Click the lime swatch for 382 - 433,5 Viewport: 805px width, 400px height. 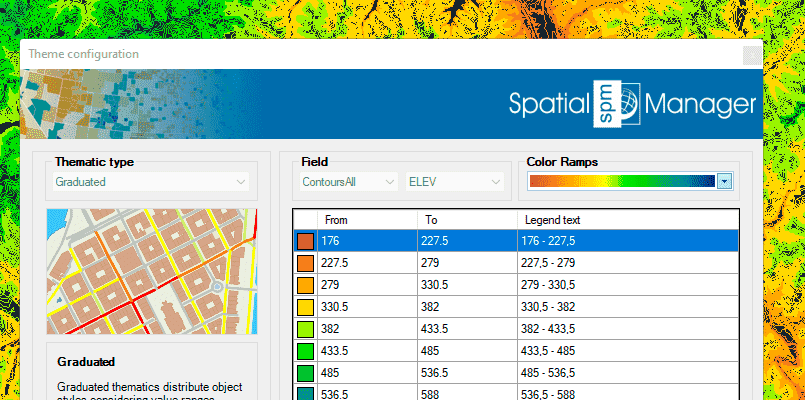coord(306,329)
